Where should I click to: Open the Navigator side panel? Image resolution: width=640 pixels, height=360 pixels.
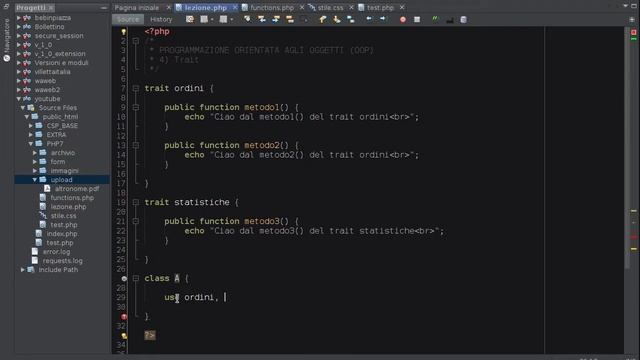pyautogui.click(x=7, y=40)
